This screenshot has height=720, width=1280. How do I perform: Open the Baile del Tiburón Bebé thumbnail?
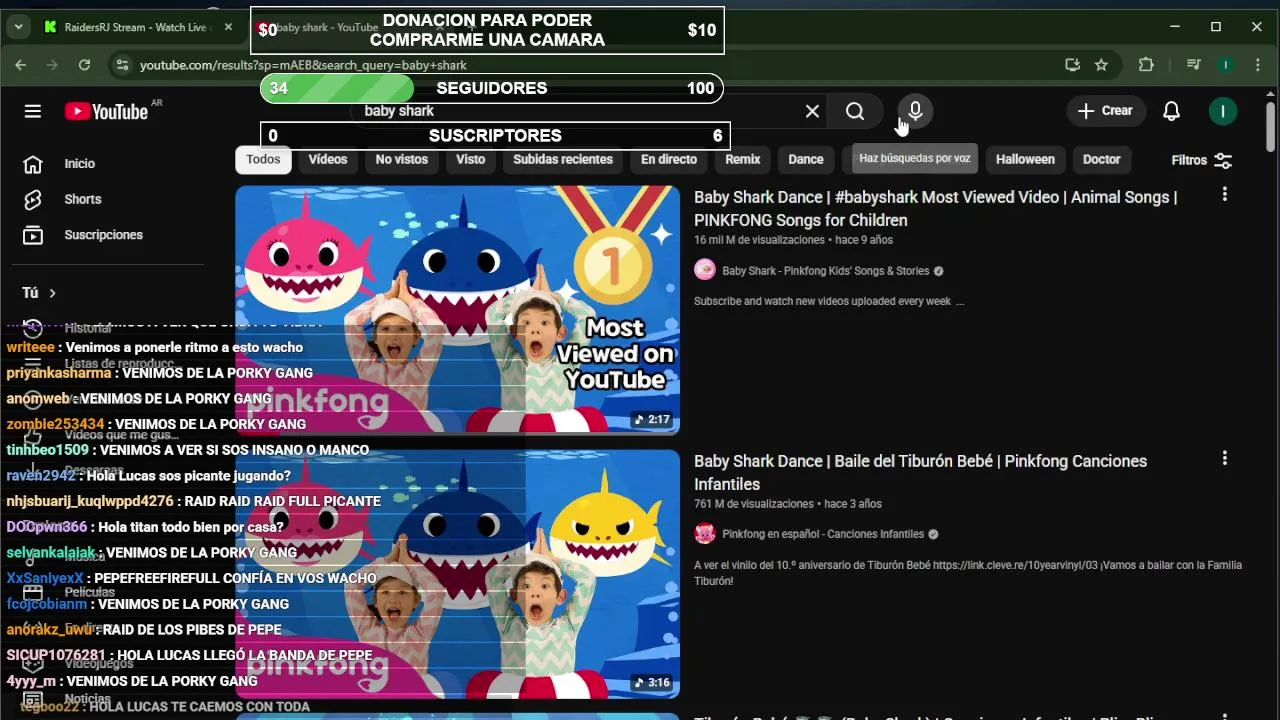[457, 574]
